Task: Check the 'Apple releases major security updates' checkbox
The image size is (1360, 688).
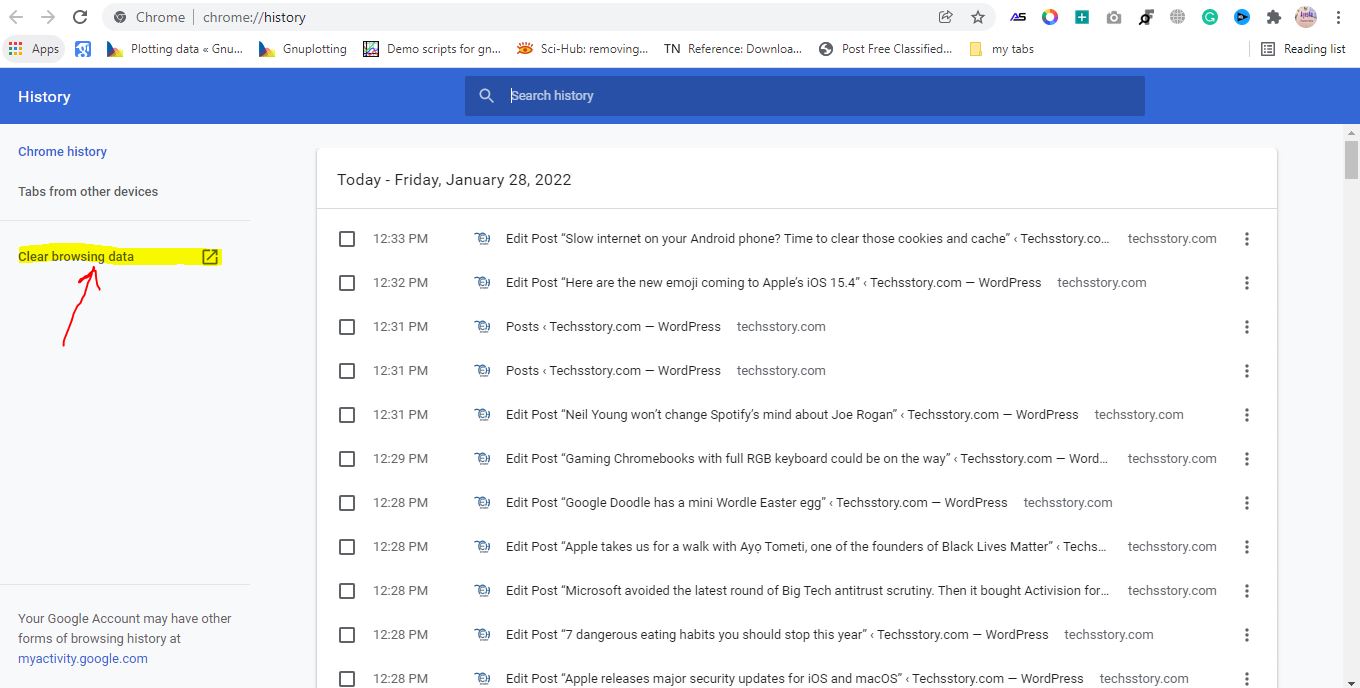Action: pyautogui.click(x=347, y=679)
